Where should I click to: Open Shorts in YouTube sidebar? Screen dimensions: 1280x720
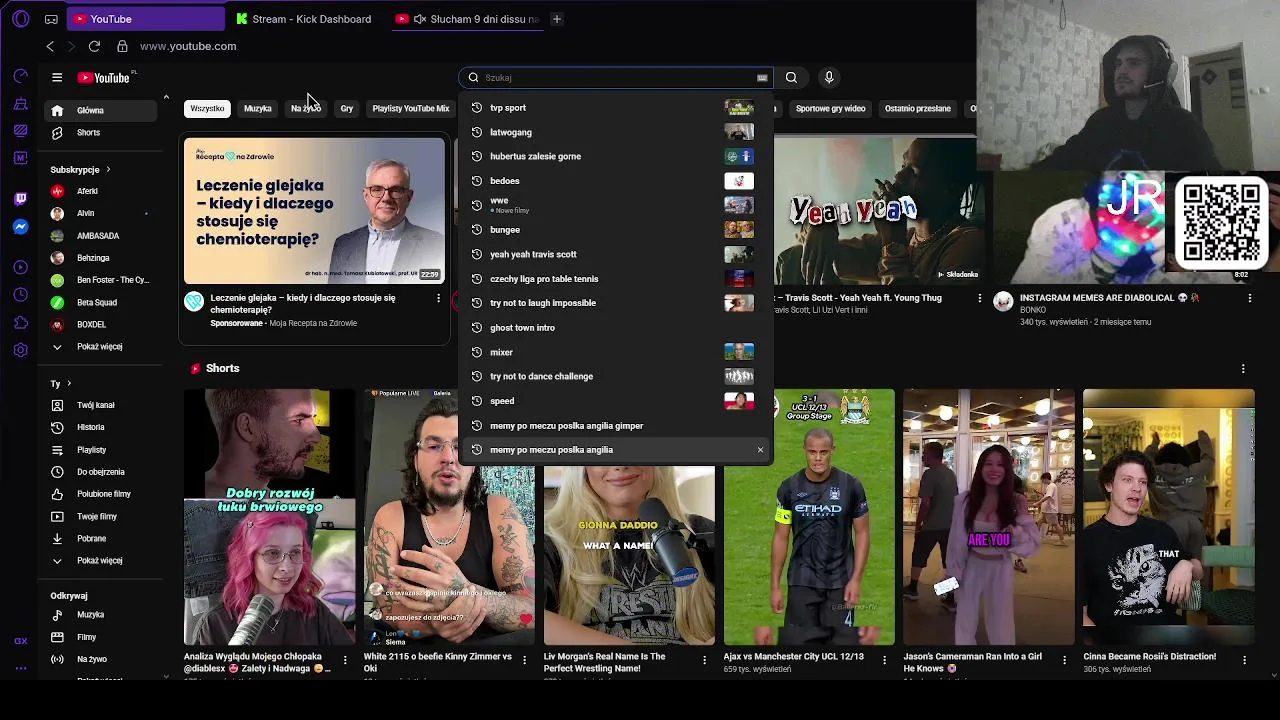(x=100, y=133)
